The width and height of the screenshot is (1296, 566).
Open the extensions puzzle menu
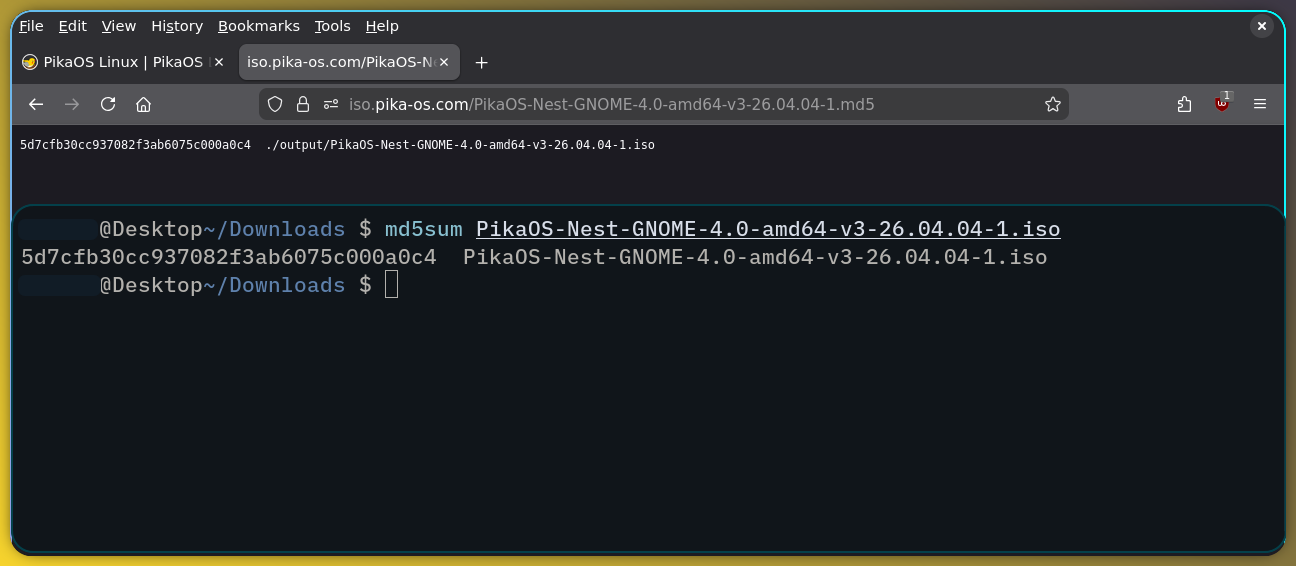tap(1184, 104)
